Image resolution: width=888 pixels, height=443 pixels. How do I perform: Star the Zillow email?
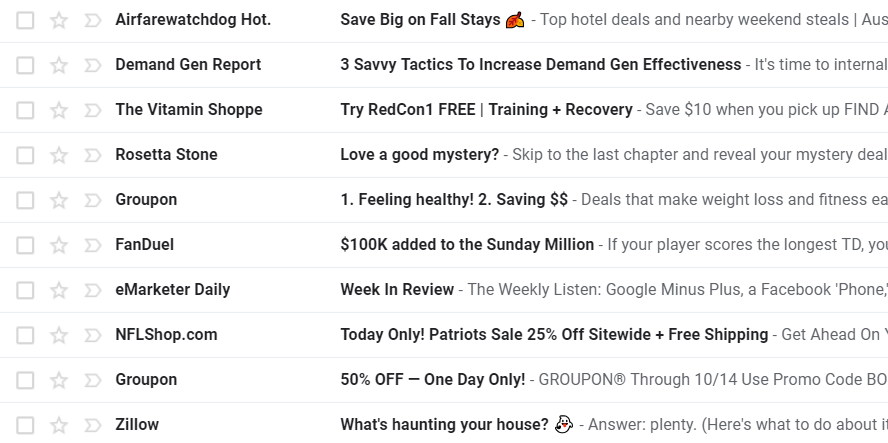59,425
